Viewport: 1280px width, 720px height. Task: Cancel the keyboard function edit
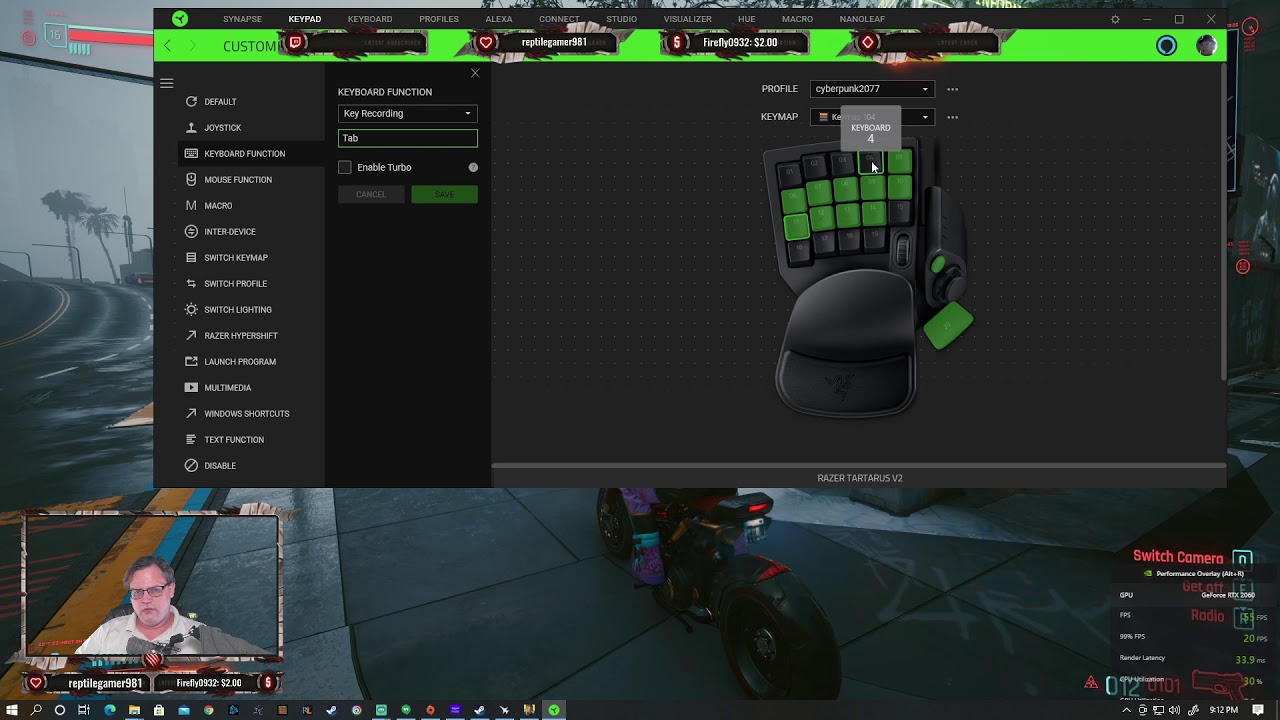(371, 194)
